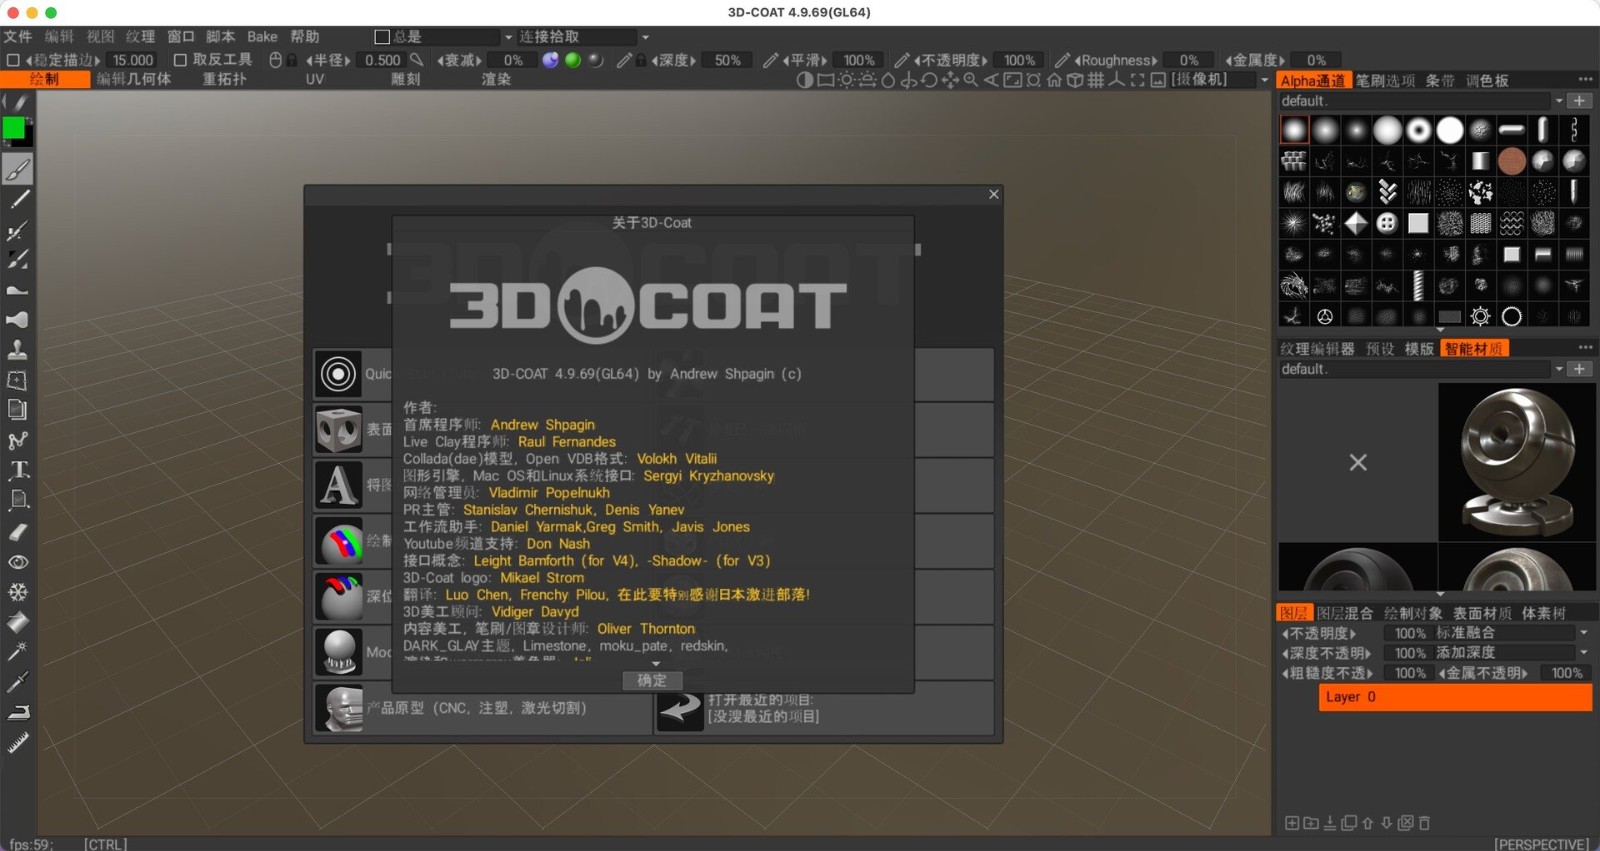This screenshot has width=1600, height=851.
Task: Enable the 稳定描边 checkbox
Action: click(x=13, y=60)
